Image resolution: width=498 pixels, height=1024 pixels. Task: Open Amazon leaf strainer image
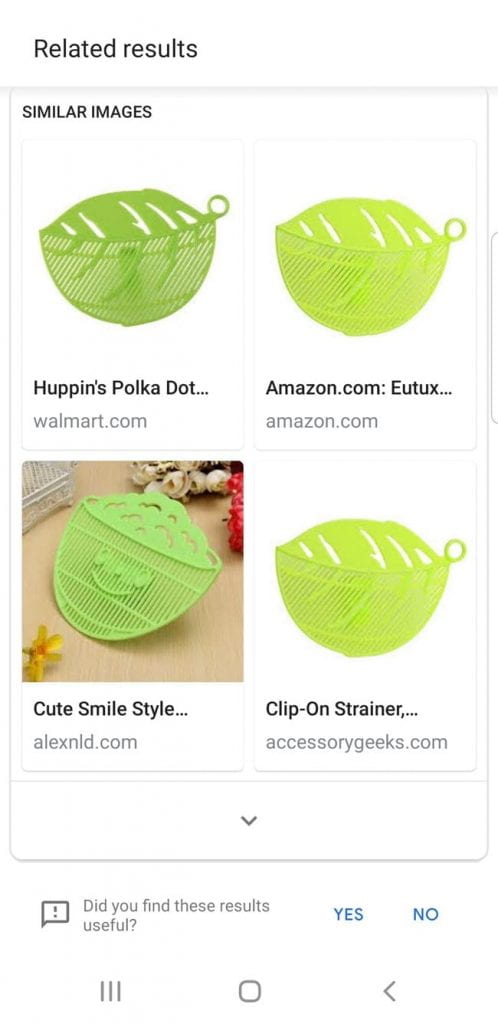(366, 251)
